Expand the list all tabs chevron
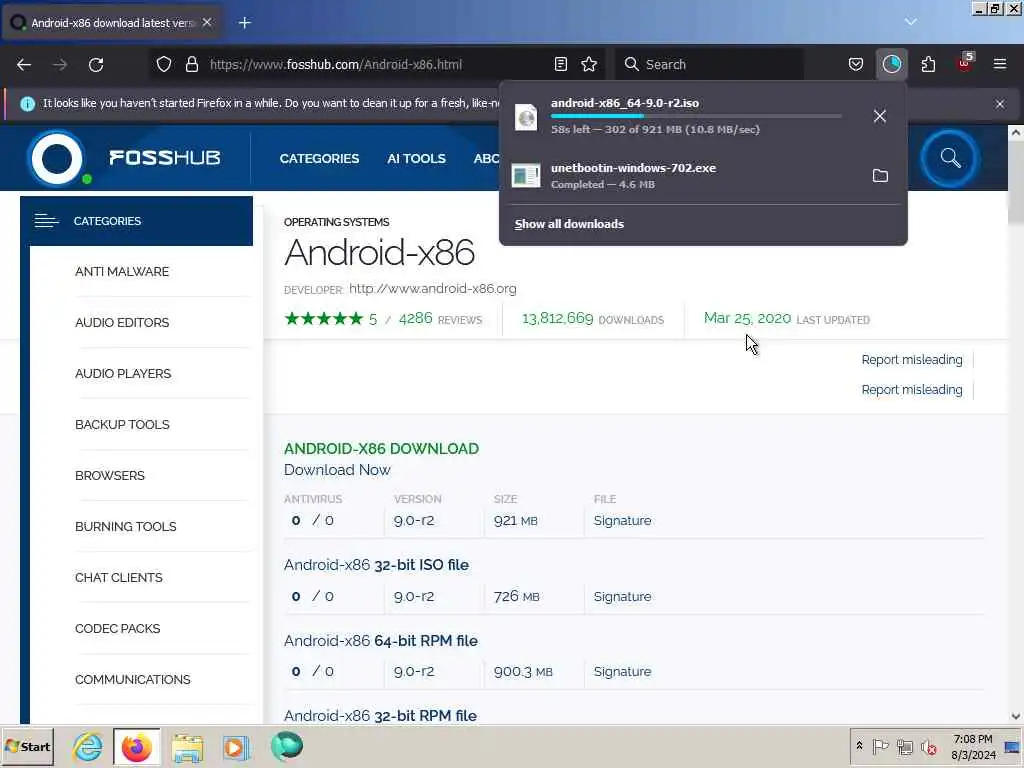Screen dimensions: 1024x768 tap(910, 22)
